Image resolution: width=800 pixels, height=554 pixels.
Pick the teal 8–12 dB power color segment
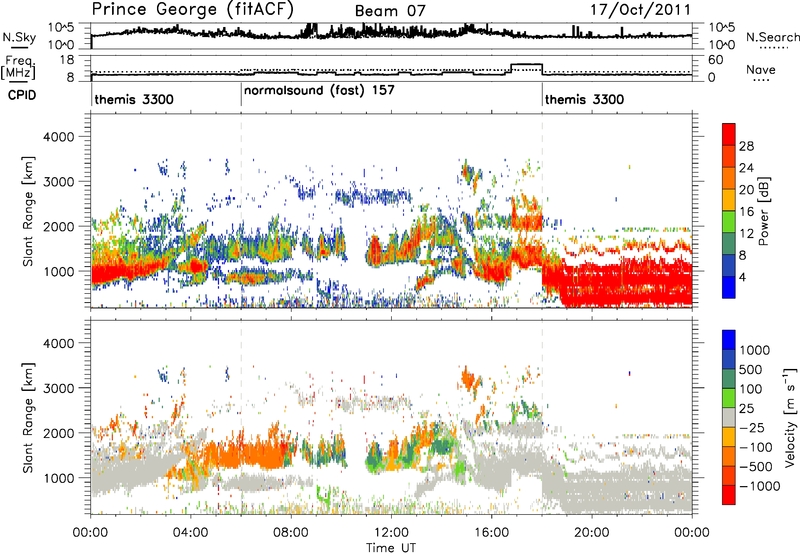pos(729,244)
